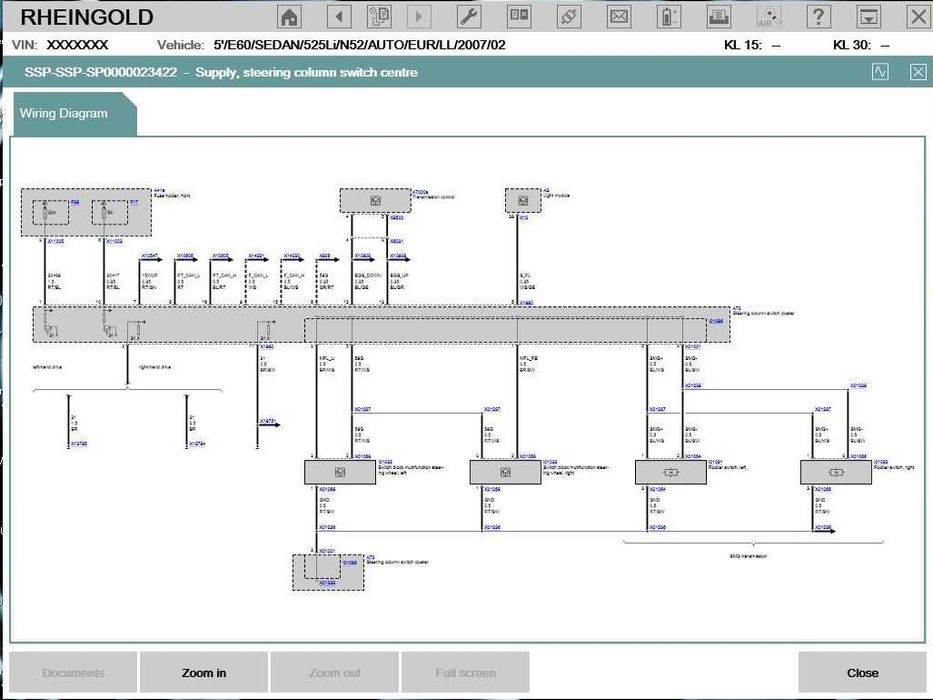
Task: Close the Supply steering column diagram panel
Action: [x=918, y=72]
